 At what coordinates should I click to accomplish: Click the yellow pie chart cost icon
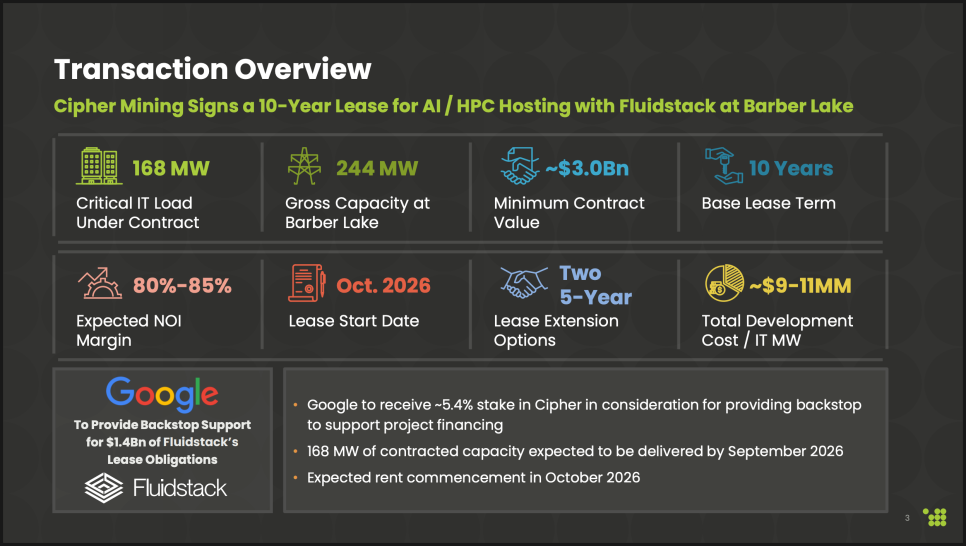click(724, 285)
